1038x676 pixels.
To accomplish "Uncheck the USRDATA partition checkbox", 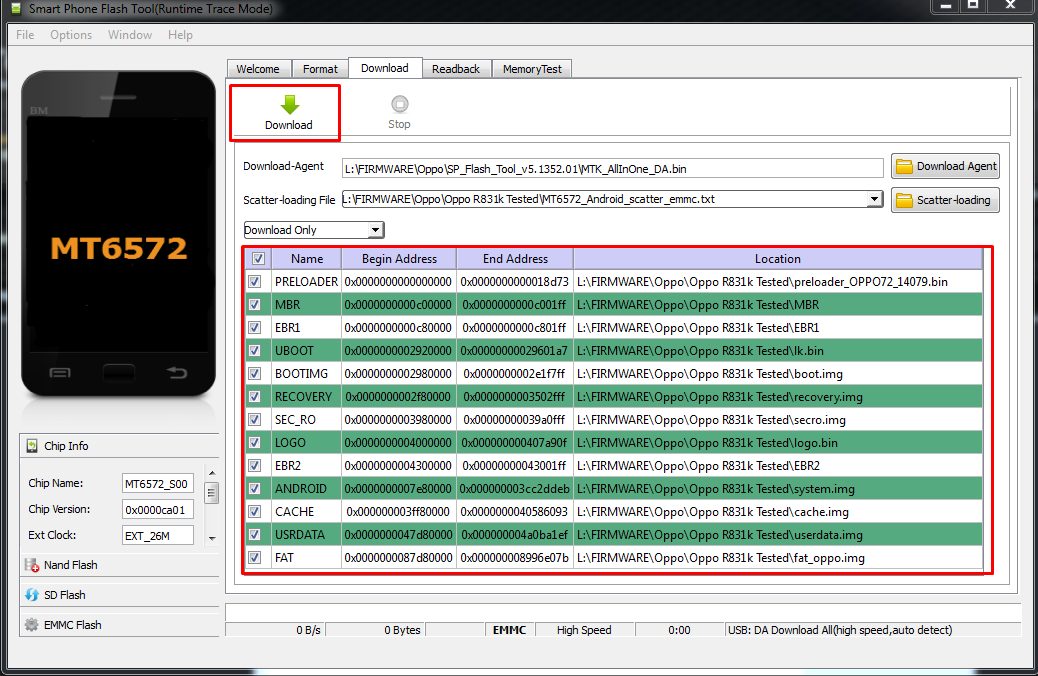I will [254, 535].
